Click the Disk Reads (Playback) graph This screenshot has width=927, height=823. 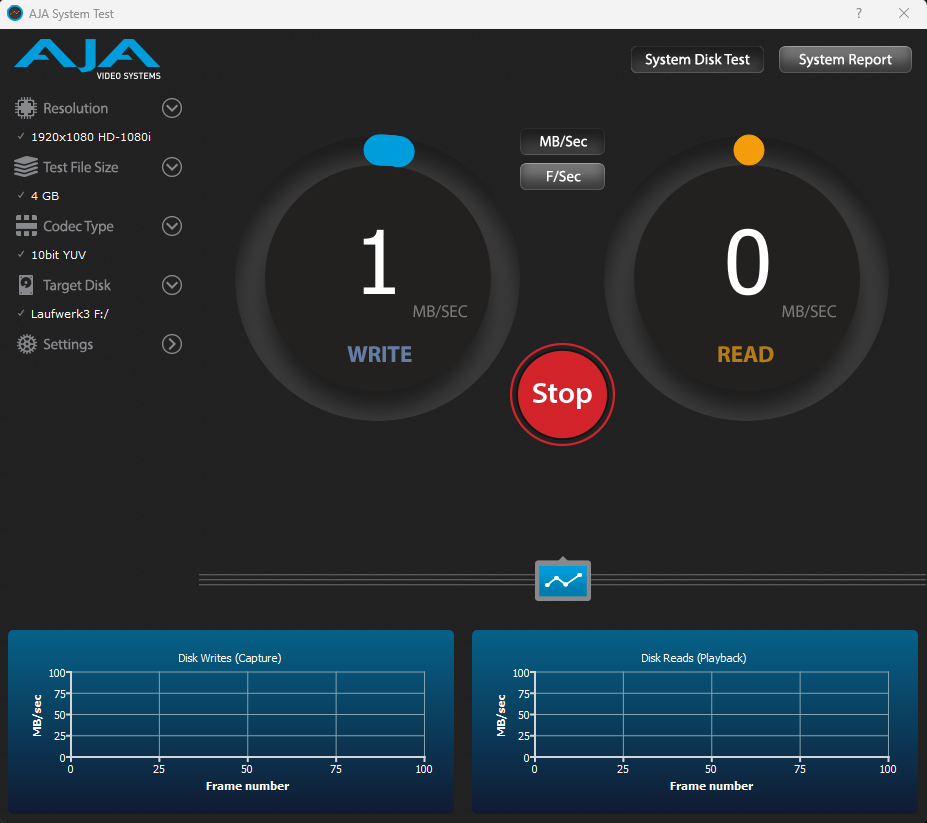click(695, 721)
